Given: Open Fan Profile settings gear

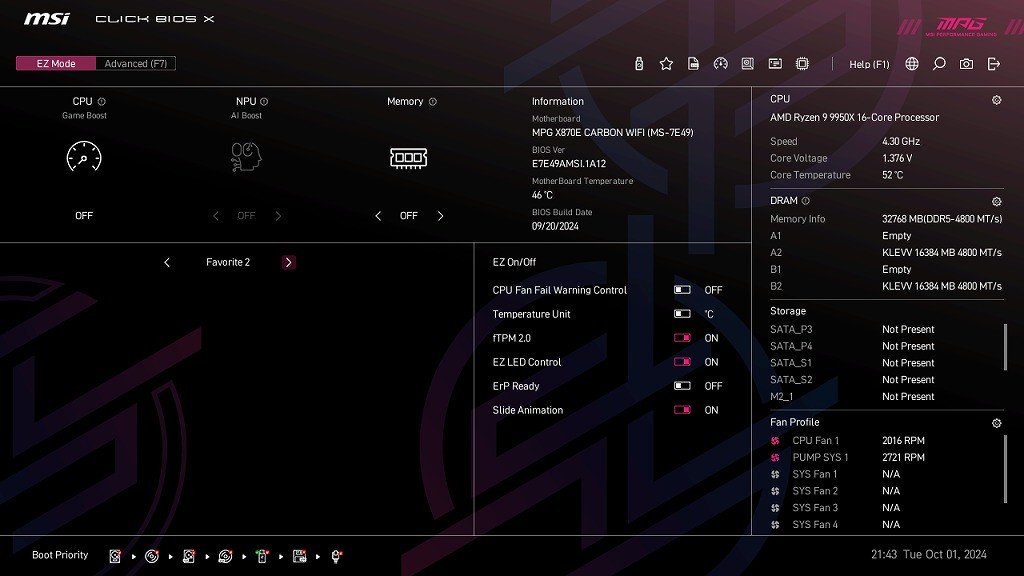Looking at the screenshot, I should pyautogui.click(x=997, y=423).
